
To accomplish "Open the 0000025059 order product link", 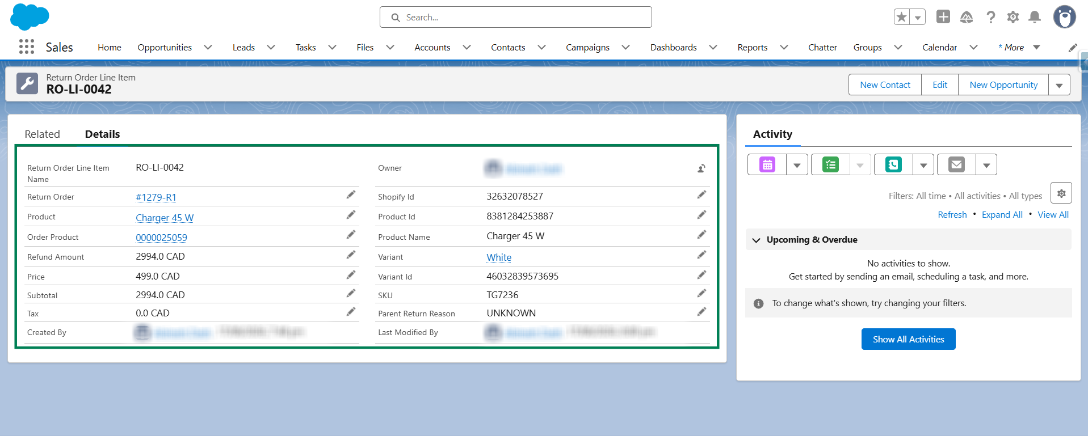I will (x=162, y=237).
